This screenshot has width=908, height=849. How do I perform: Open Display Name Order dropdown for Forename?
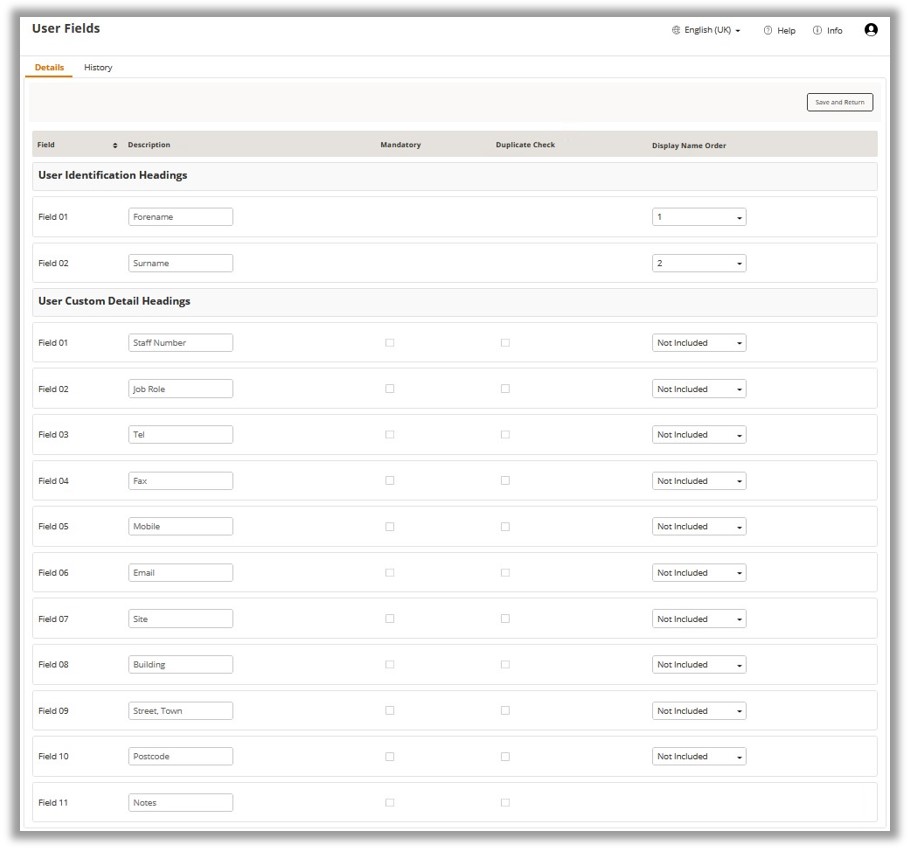[x=698, y=217]
